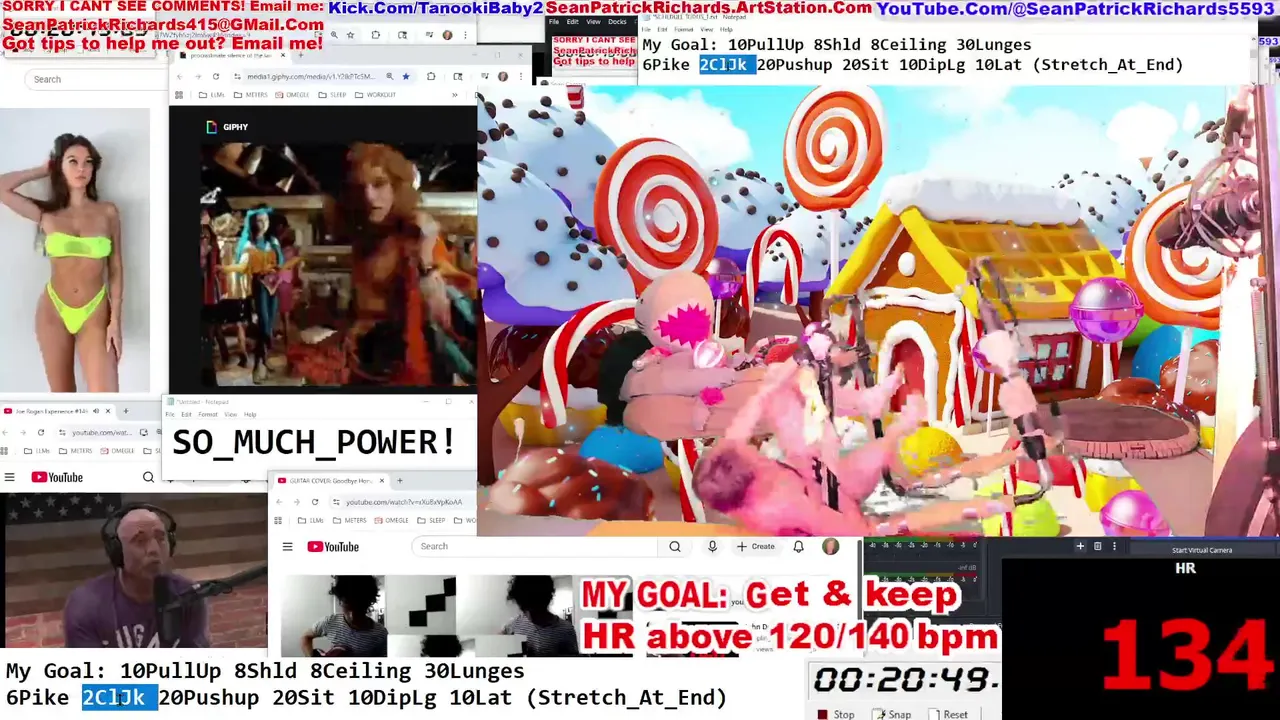Viewport: 1280px width, 720px height.
Task: Open the OMEGLE bookmark in the Giphy window
Action: pyautogui.click(x=292, y=95)
